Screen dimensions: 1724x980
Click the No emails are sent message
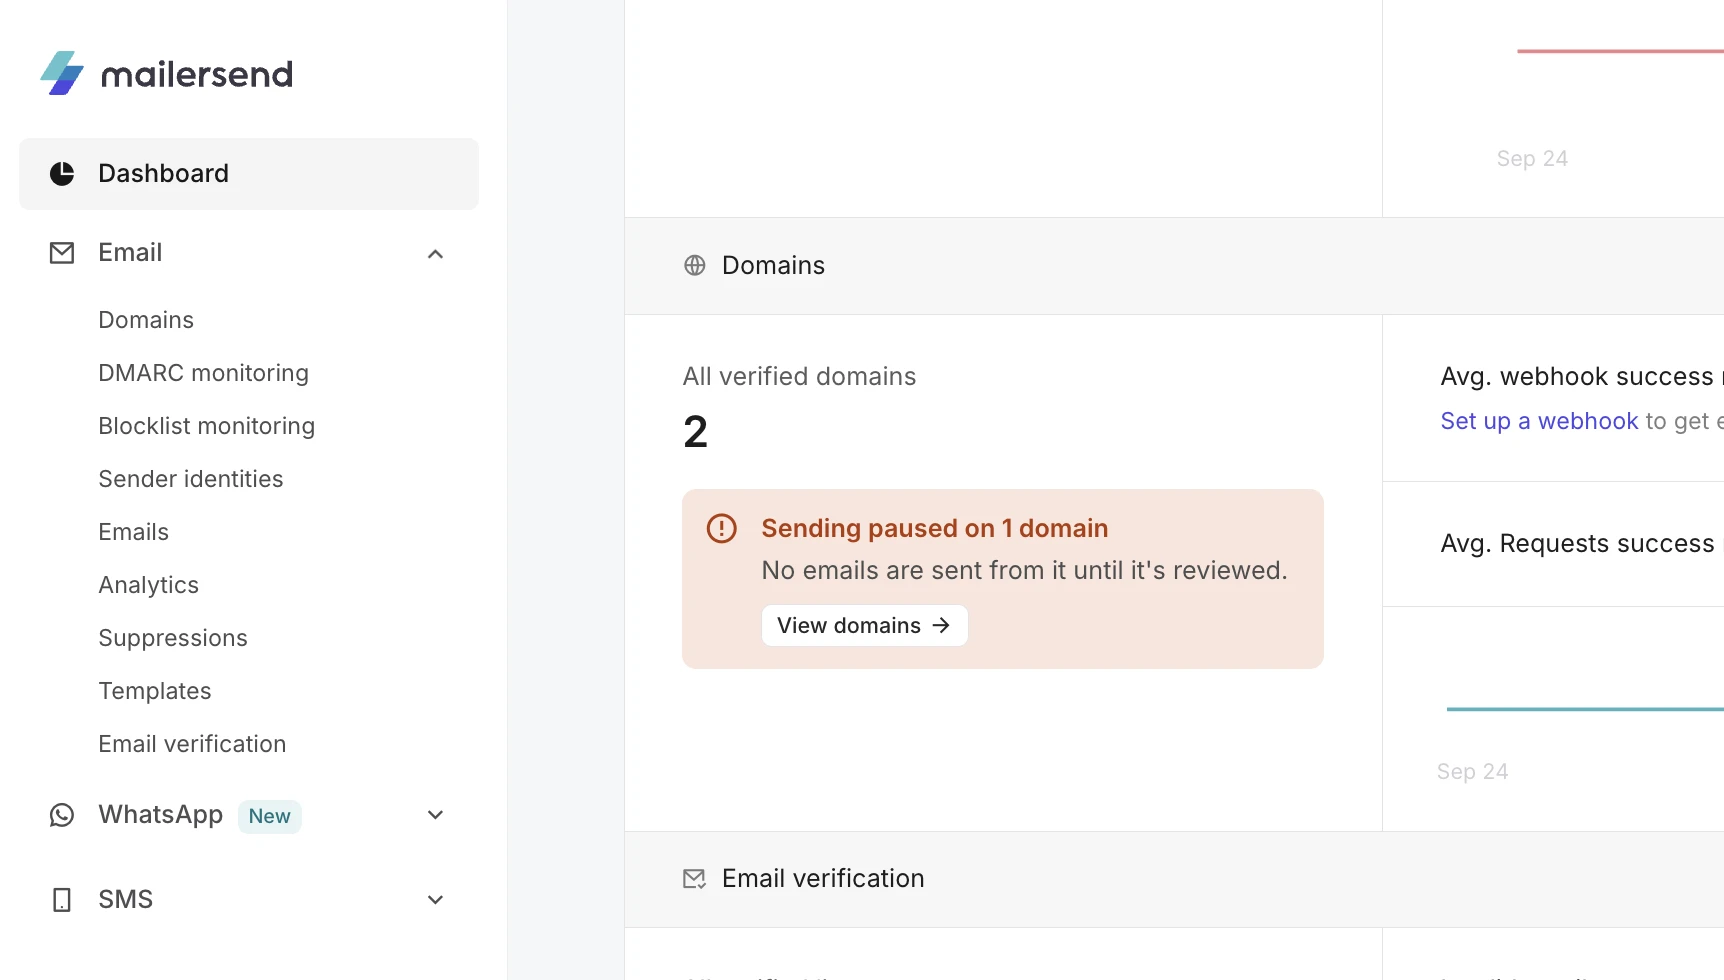click(x=1024, y=571)
